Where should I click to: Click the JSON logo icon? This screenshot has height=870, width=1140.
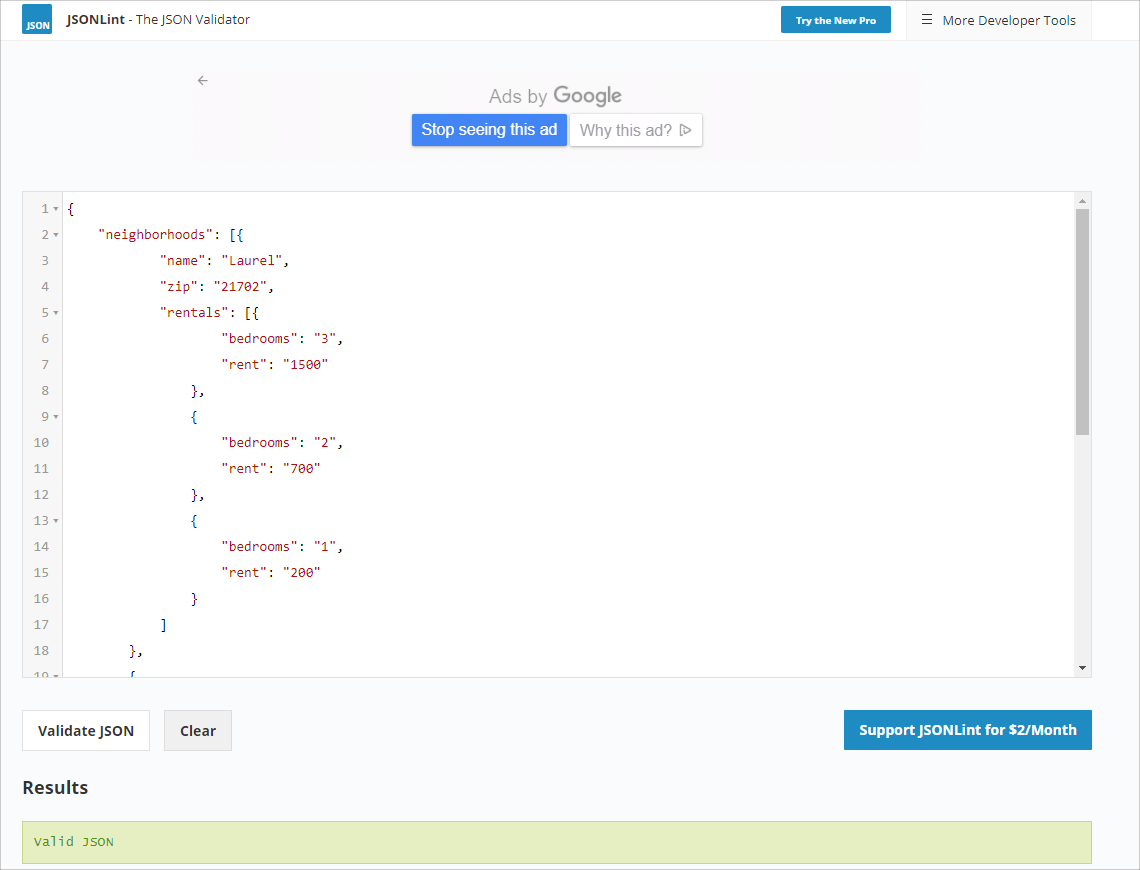(36, 20)
